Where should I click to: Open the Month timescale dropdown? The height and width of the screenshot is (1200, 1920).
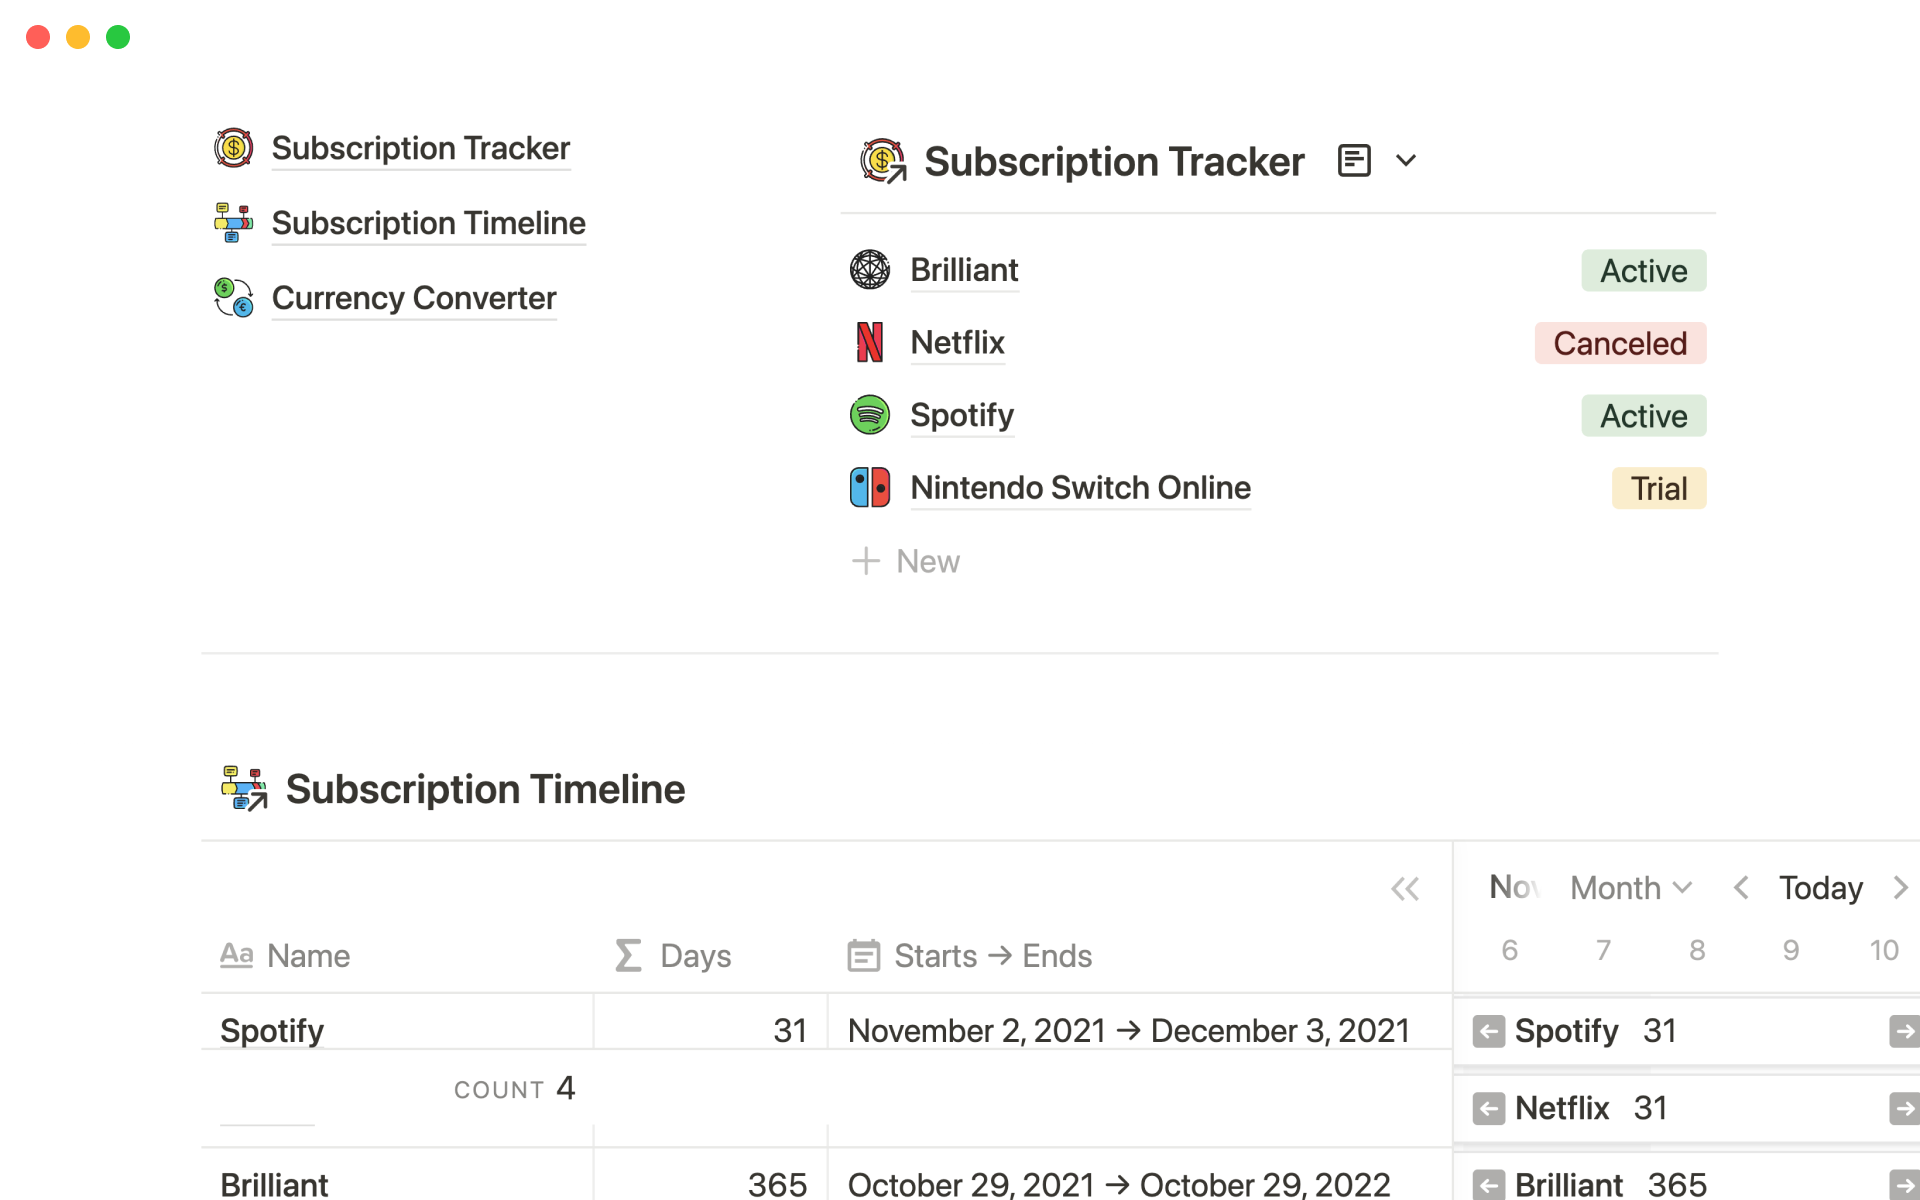(1630, 888)
